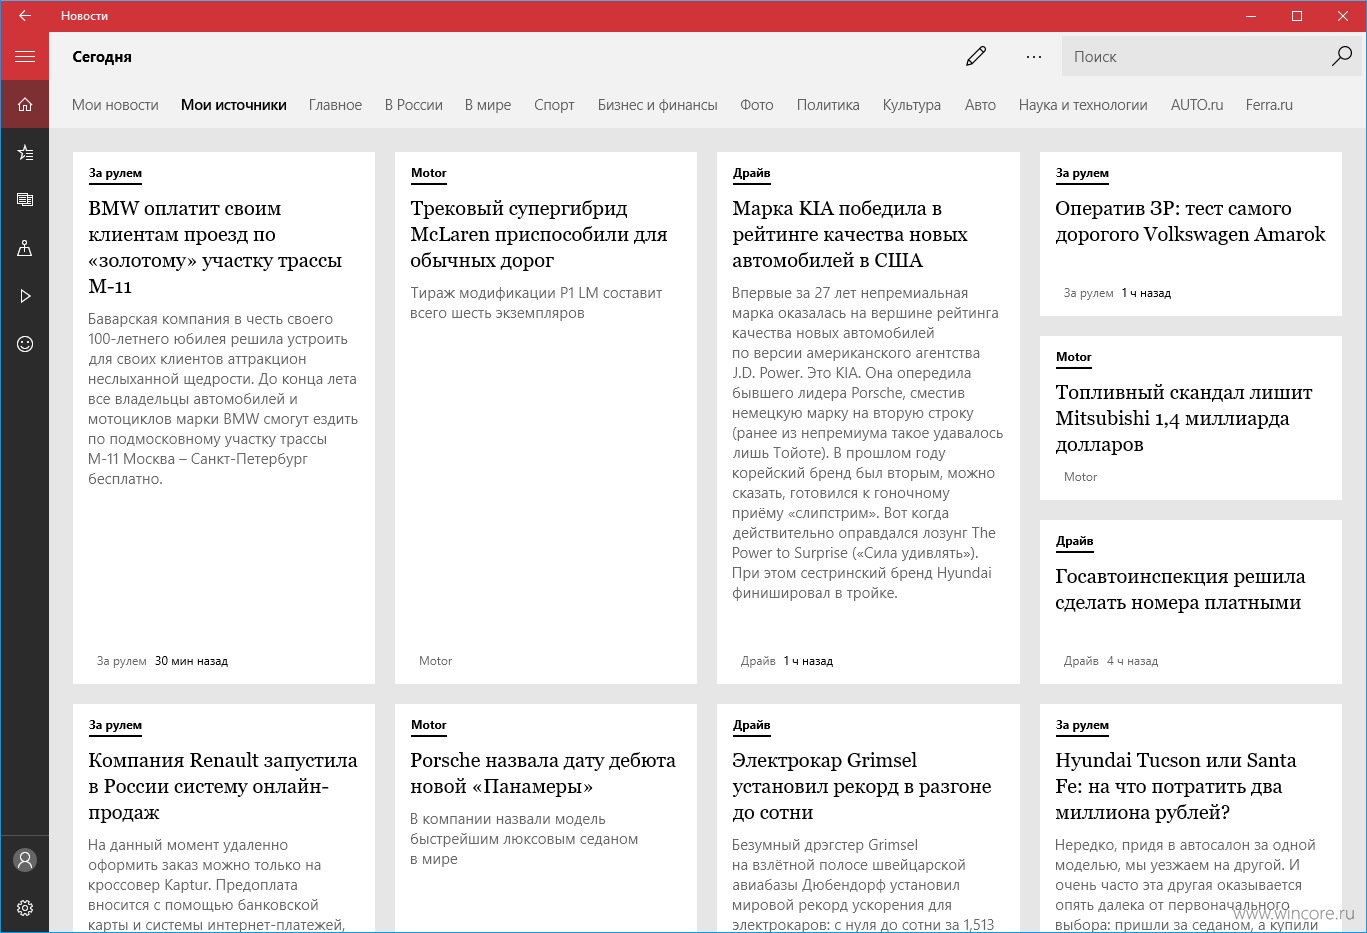Go to the Home sidebar icon
The height and width of the screenshot is (933, 1367).
pos(25,105)
